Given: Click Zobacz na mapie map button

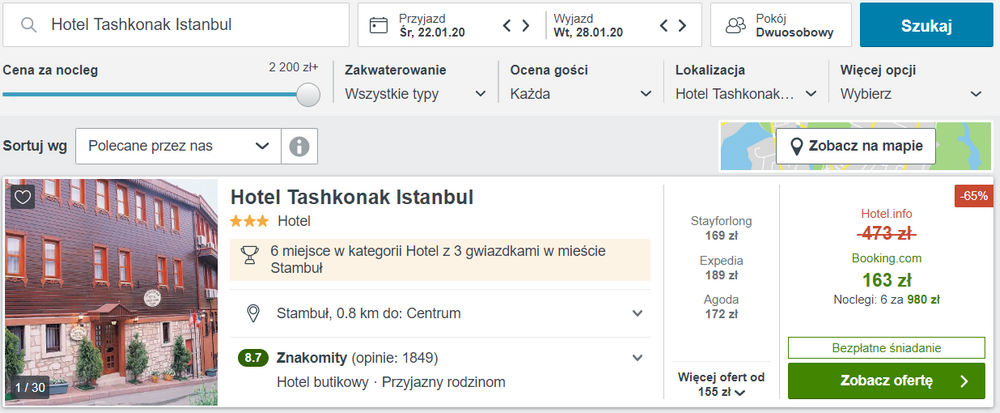Looking at the screenshot, I should (x=856, y=146).
